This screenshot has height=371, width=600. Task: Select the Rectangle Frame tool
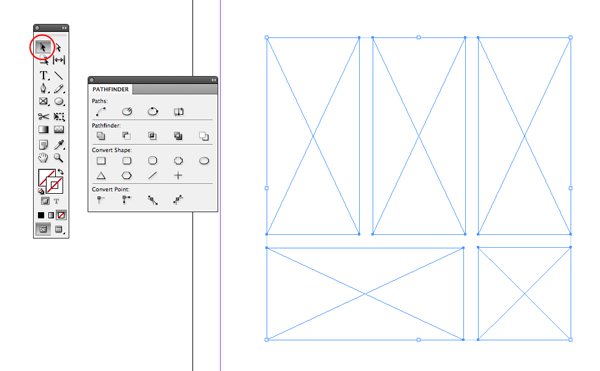coord(44,102)
